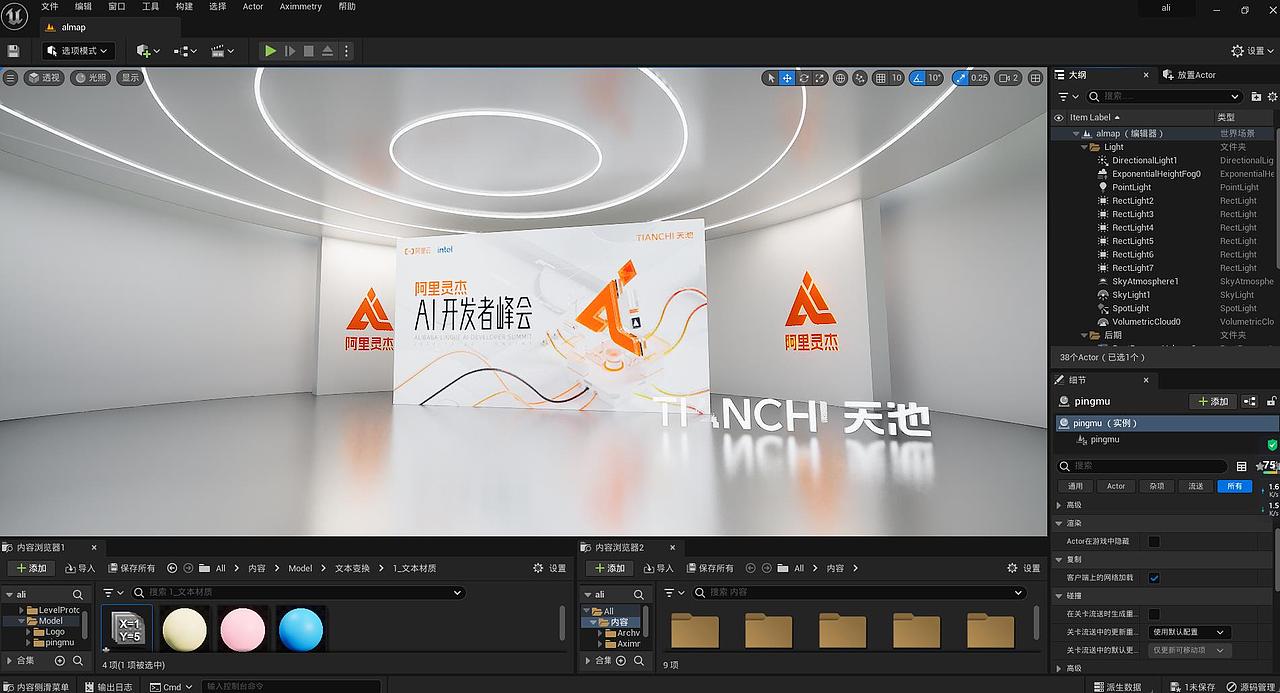Click 导入 in 内容浏览器1
Image resolution: width=1280 pixels, height=693 pixels.
pos(80,568)
